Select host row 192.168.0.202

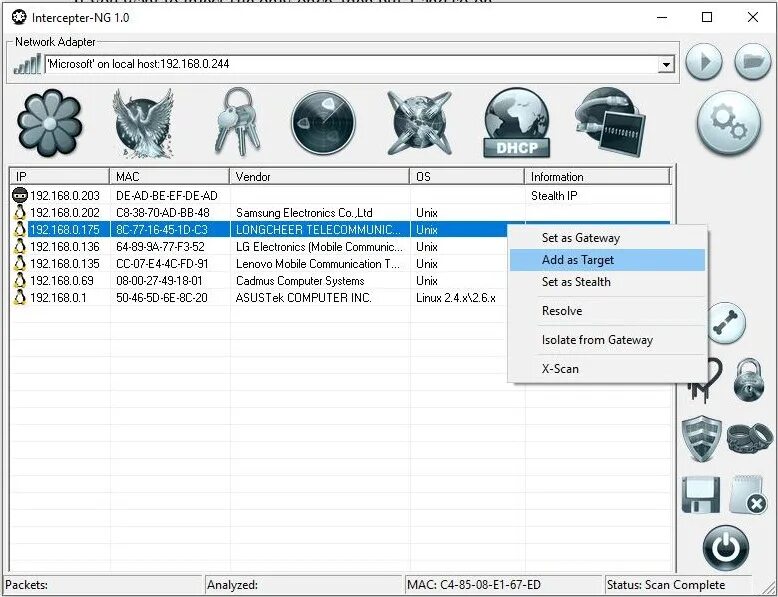tap(340, 212)
